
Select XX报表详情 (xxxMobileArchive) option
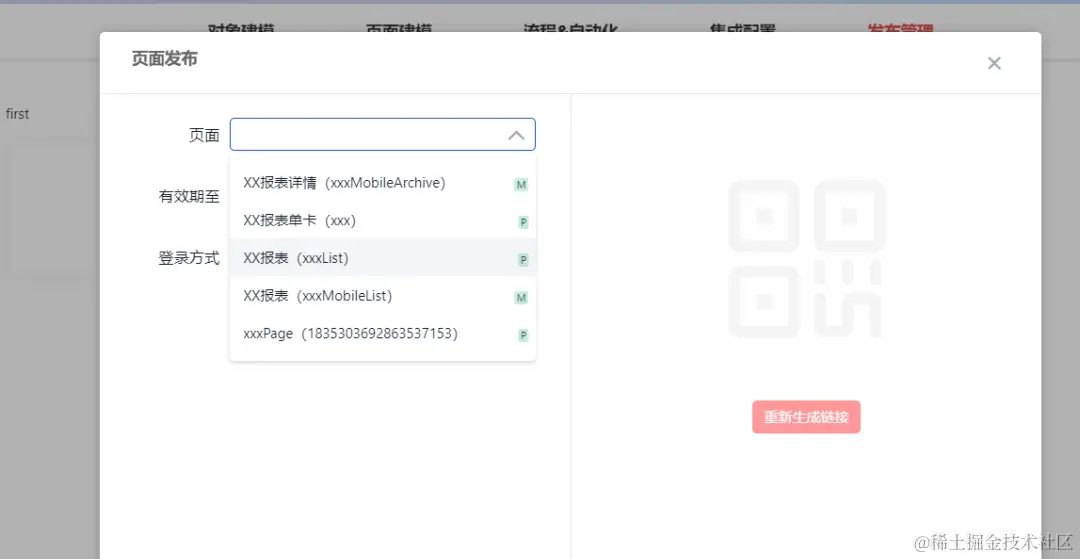pyautogui.click(x=382, y=183)
